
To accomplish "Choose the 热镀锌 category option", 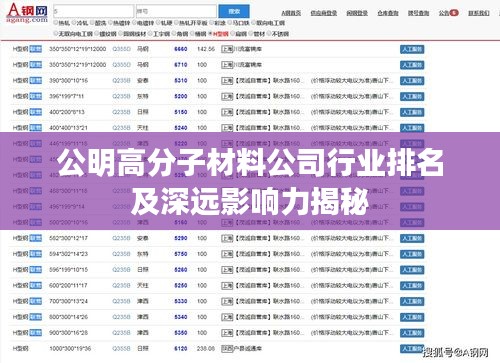I will coord(119,23).
